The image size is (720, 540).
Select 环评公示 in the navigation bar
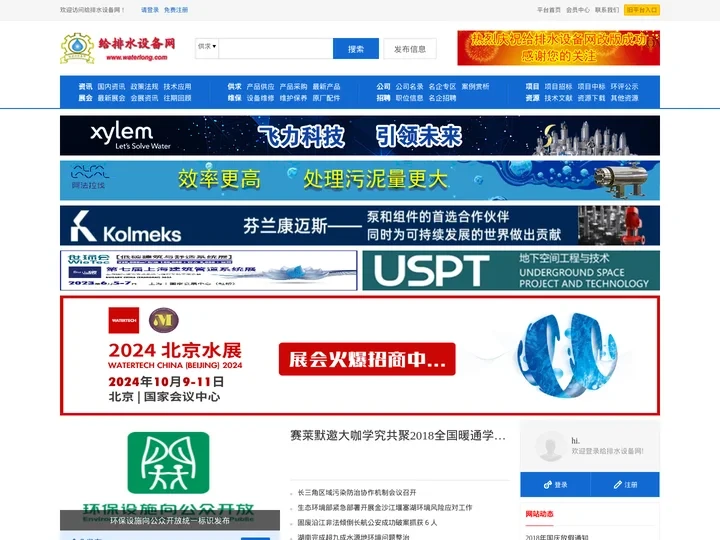(x=624, y=86)
